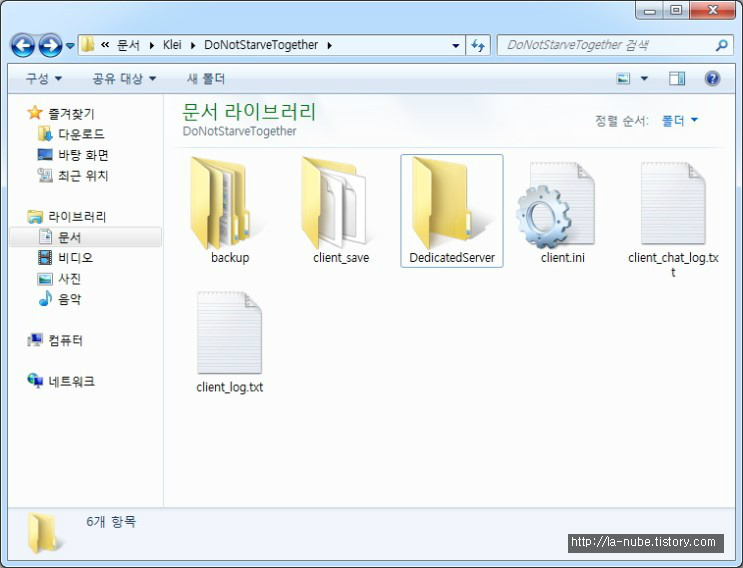Select Klei in the address breadcrumb
743x568 pixels.
172,45
